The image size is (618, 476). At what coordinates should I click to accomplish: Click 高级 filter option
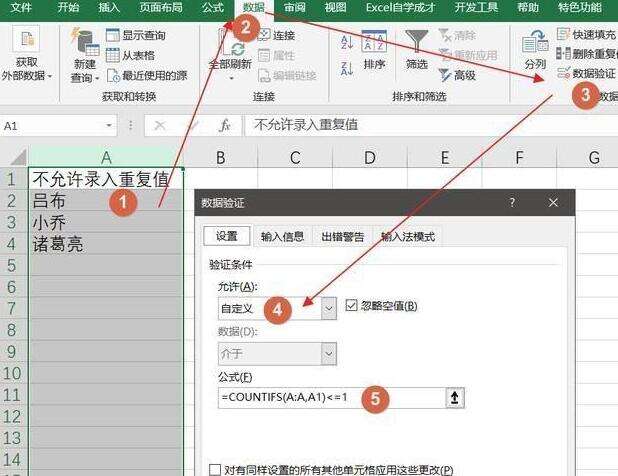tap(457, 75)
